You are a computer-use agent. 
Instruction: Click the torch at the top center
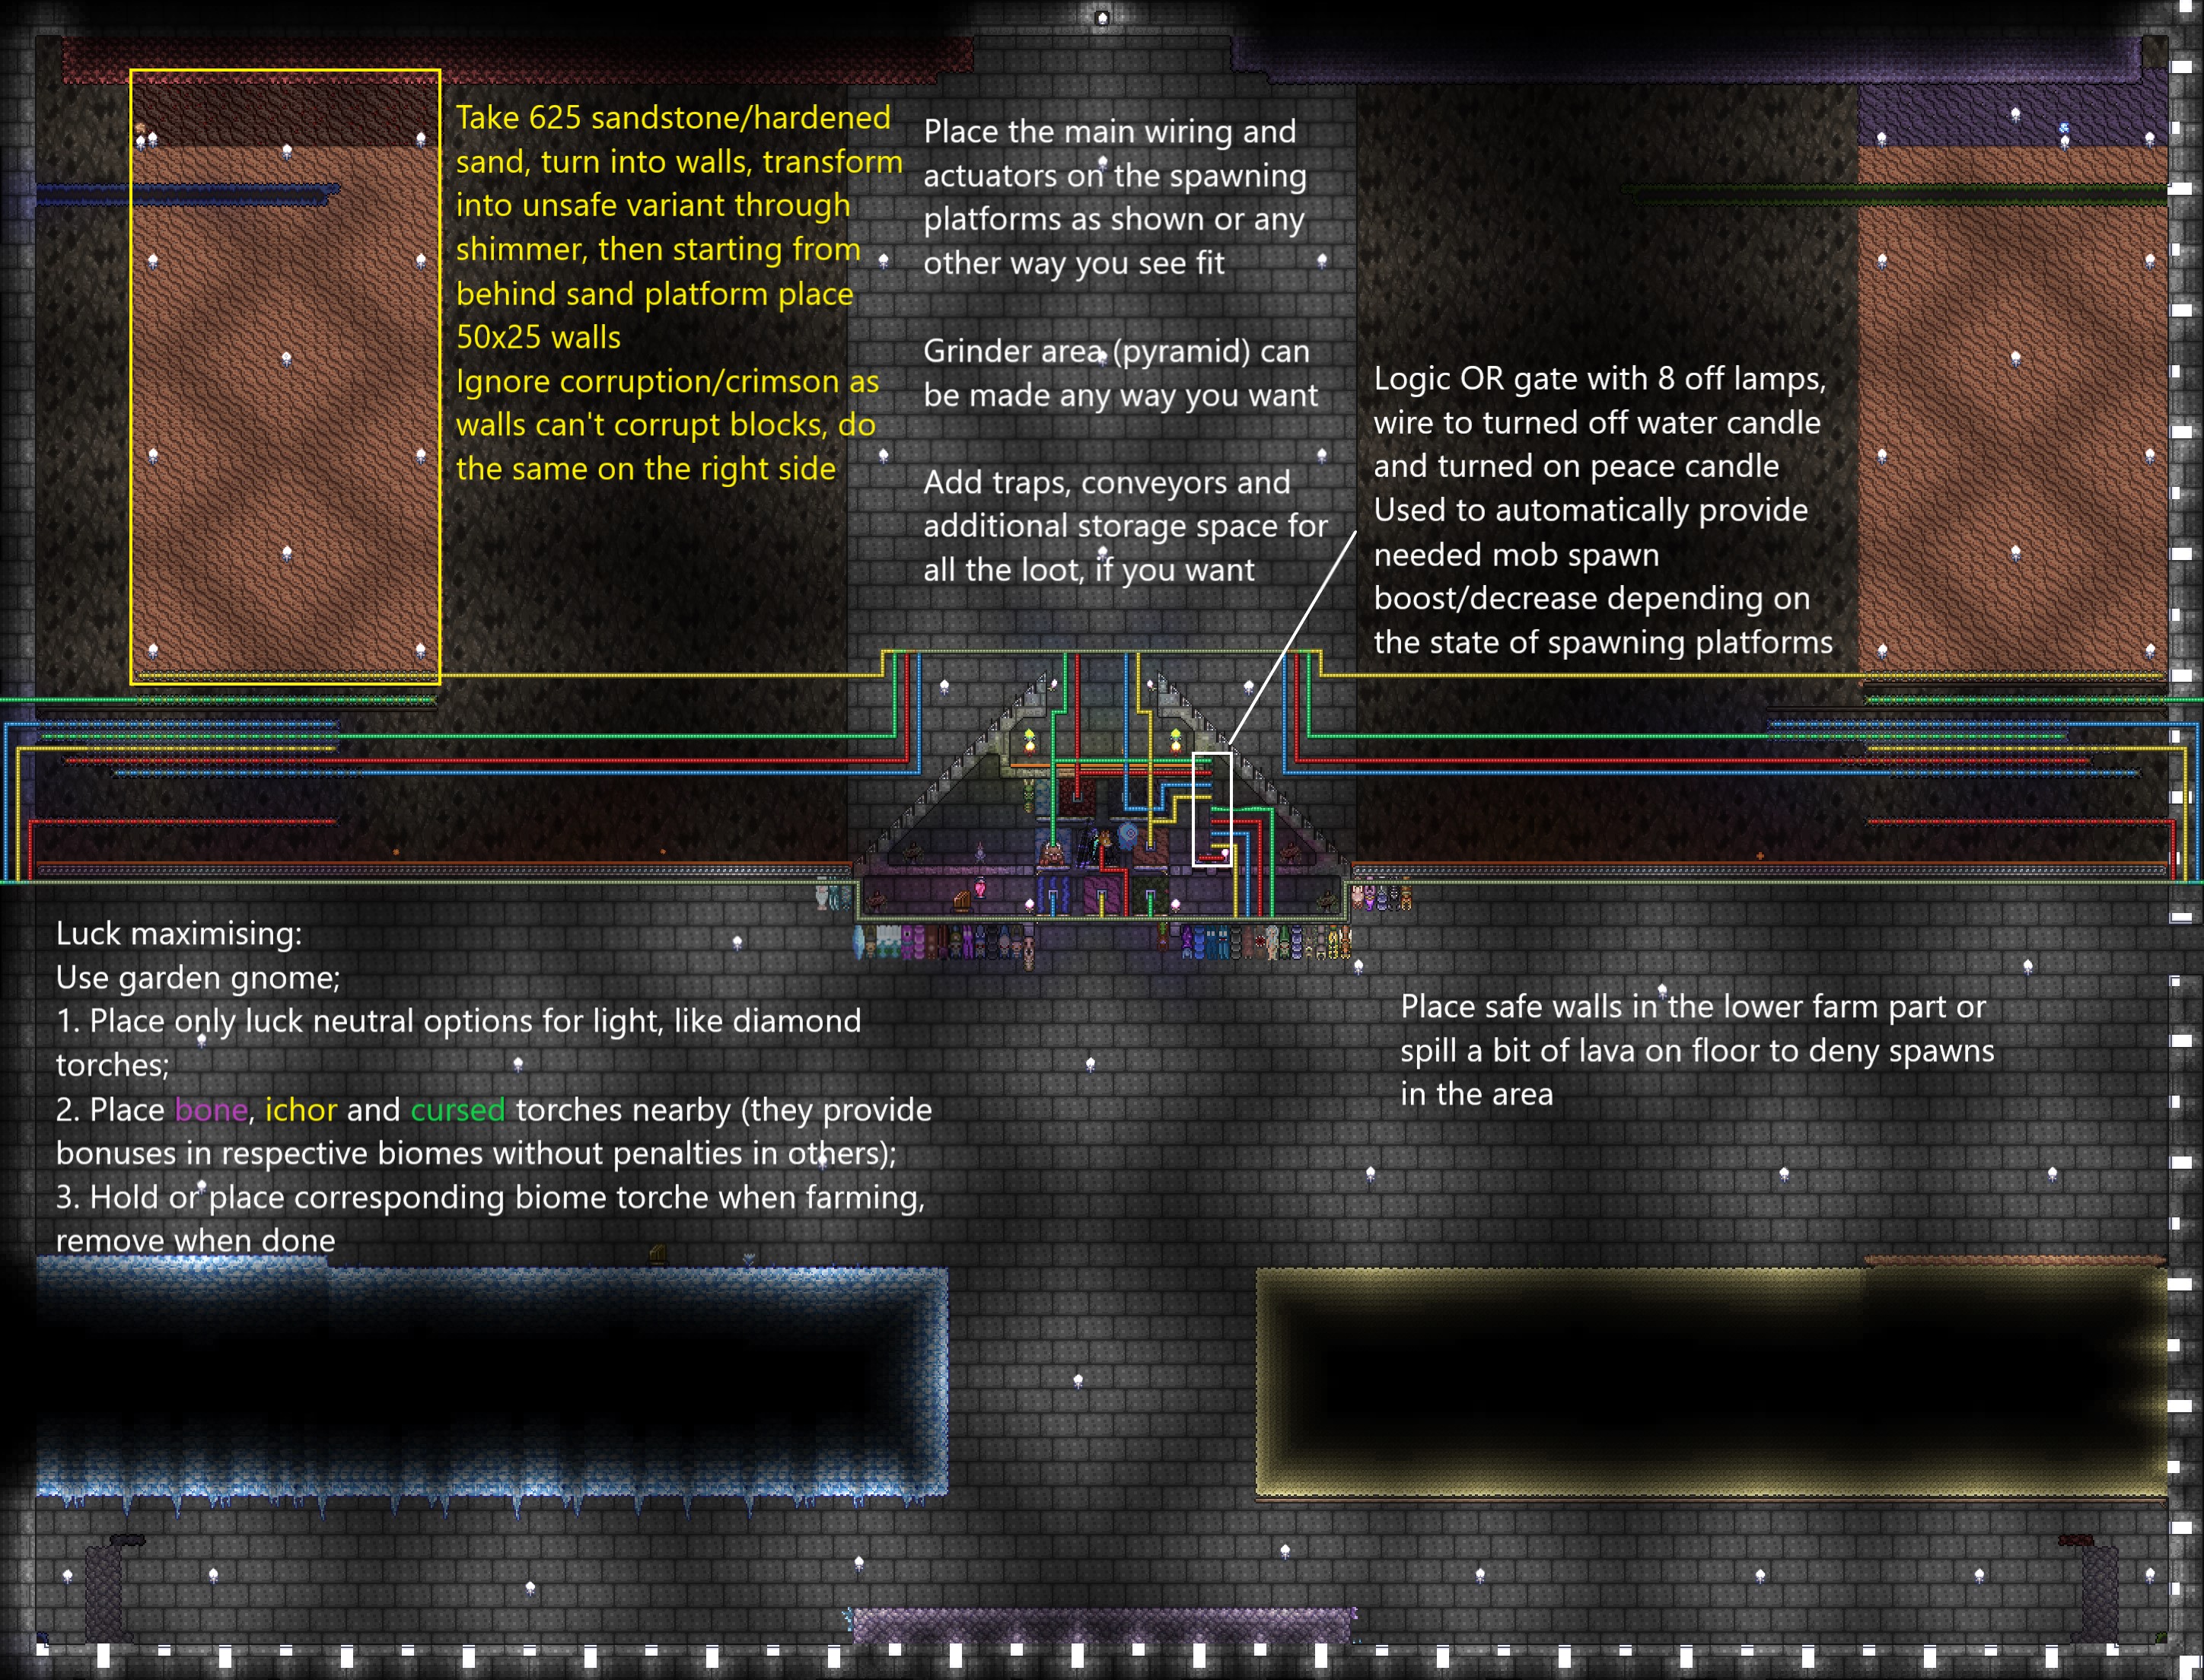coord(1102,18)
